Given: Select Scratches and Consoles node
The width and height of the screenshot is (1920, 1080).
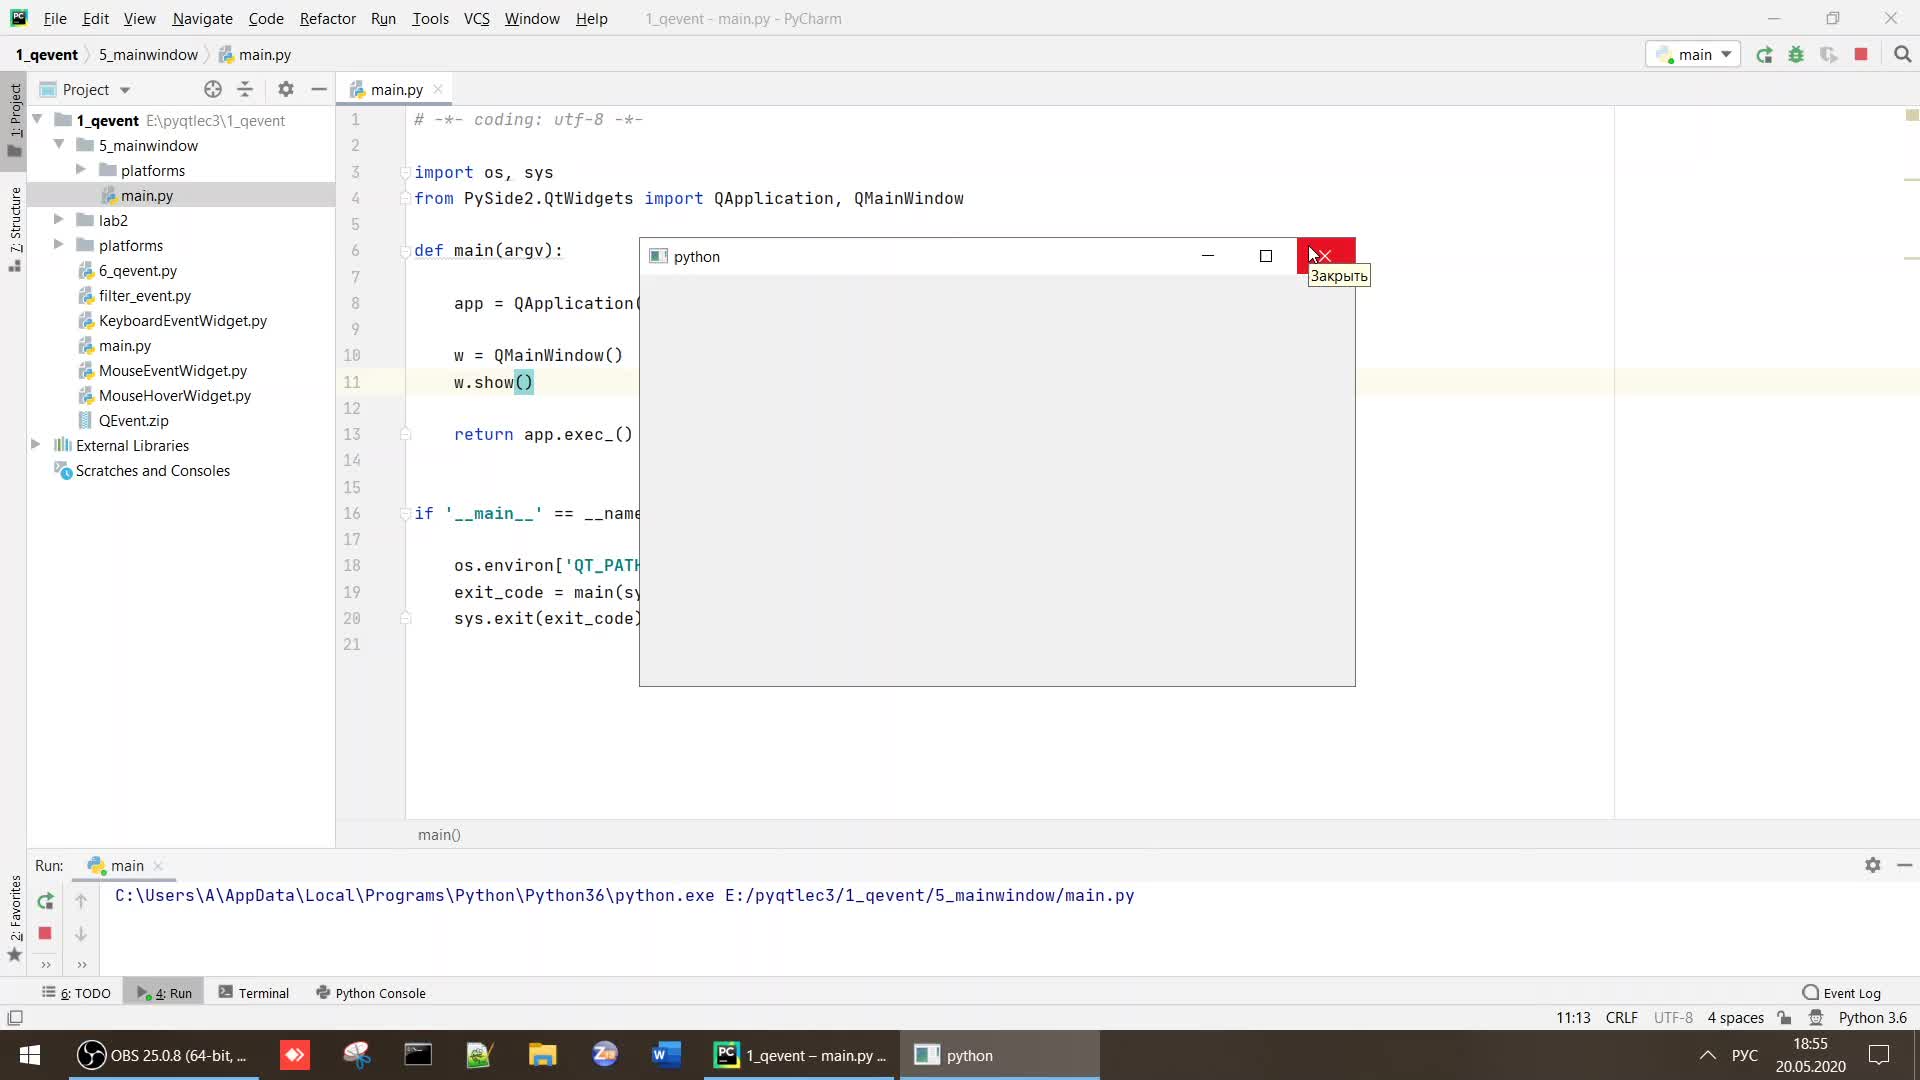Looking at the screenshot, I should tap(152, 470).
